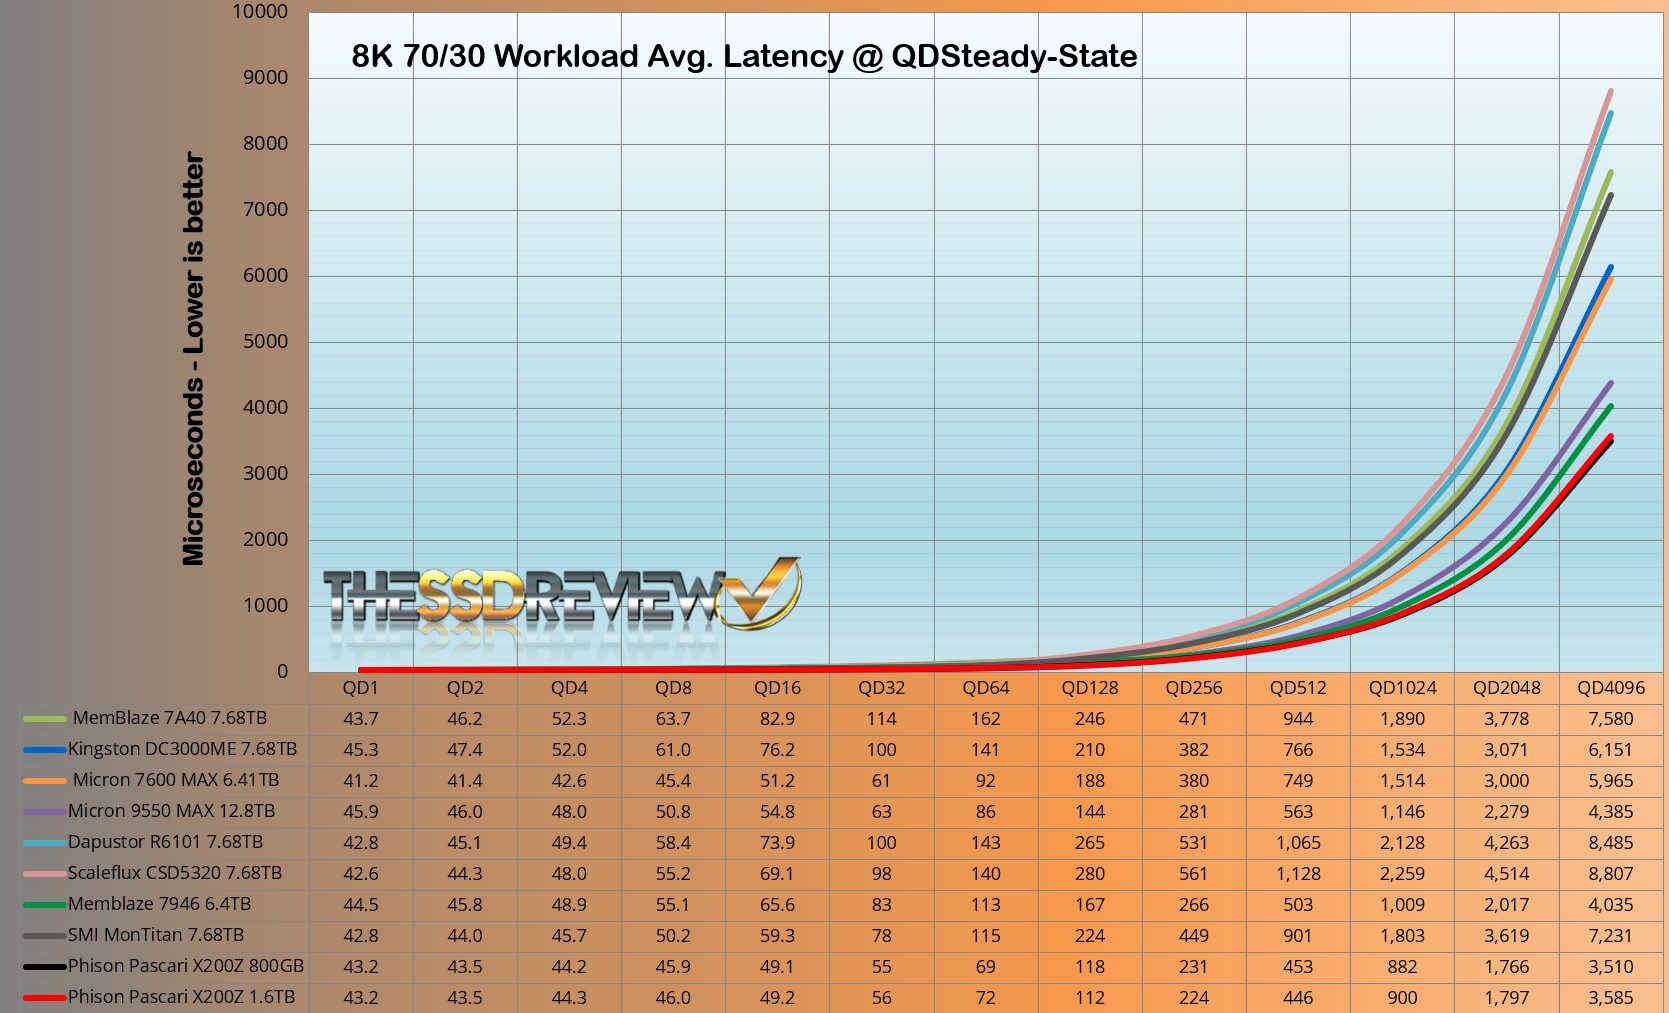This screenshot has width=1669, height=1013.
Task: Select SMI MonTitan's QD4096 value 7,231
Action: pos(1610,936)
